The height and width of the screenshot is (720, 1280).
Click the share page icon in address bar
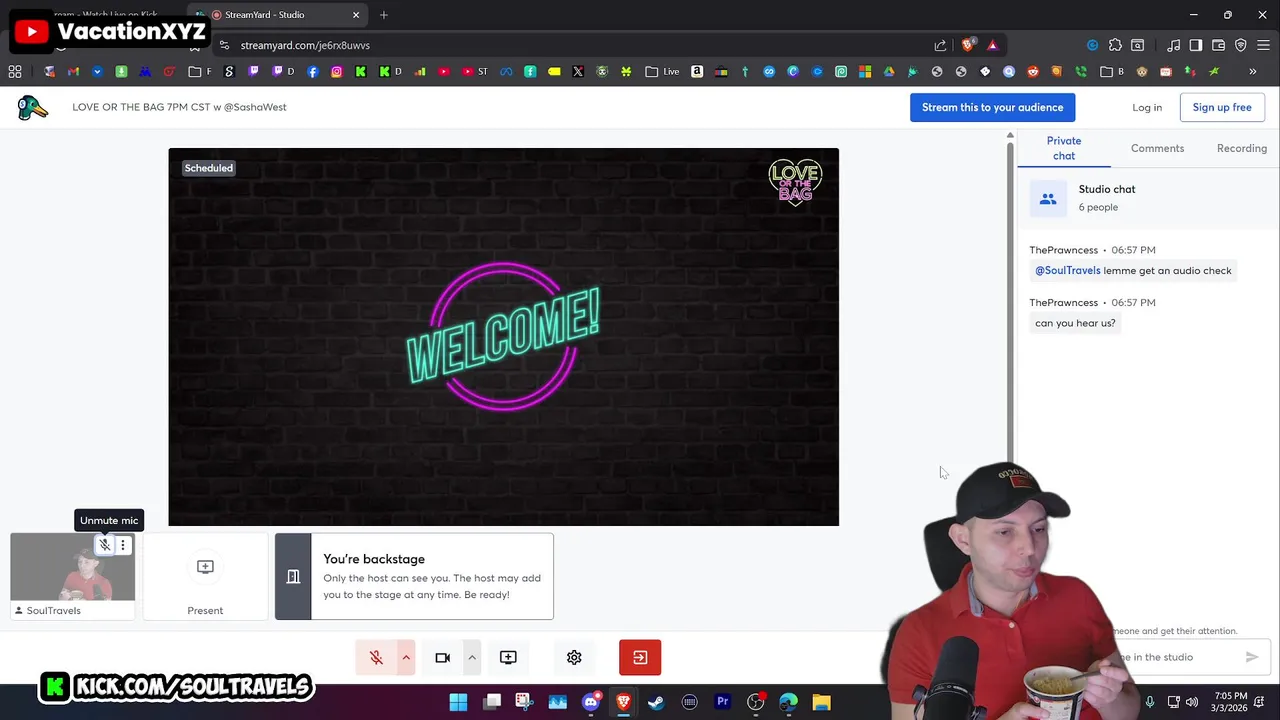[x=940, y=45]
